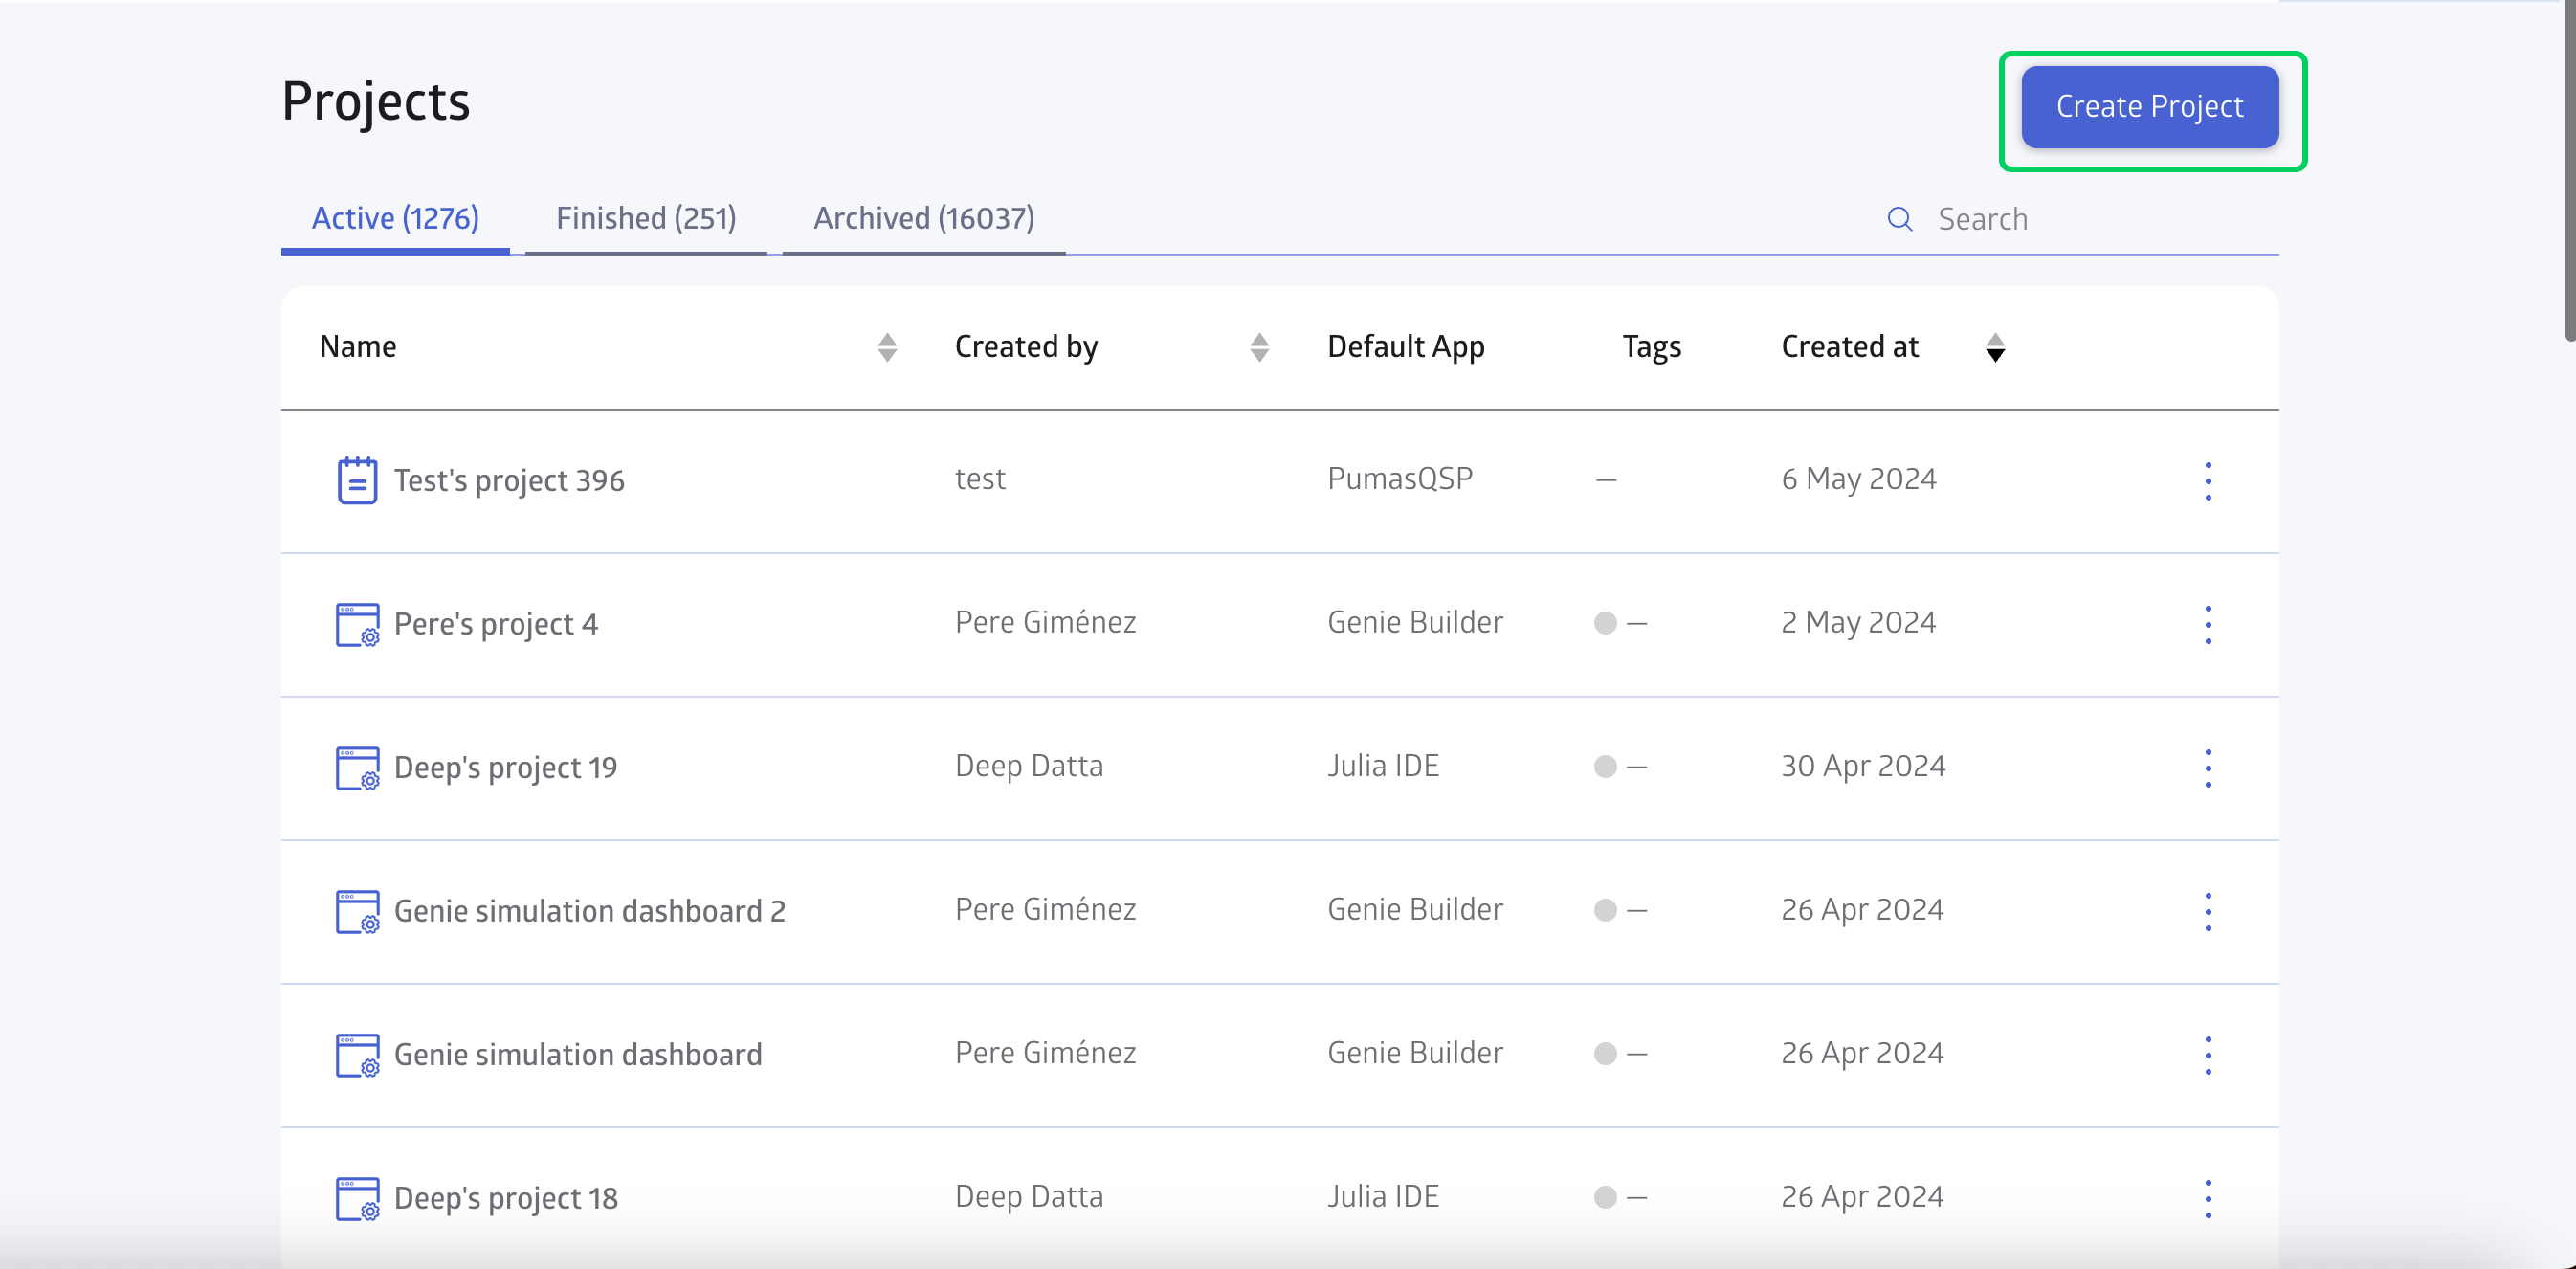
Task: Click 'PumasQSP' default app cell
Action: coord(1400,479)
